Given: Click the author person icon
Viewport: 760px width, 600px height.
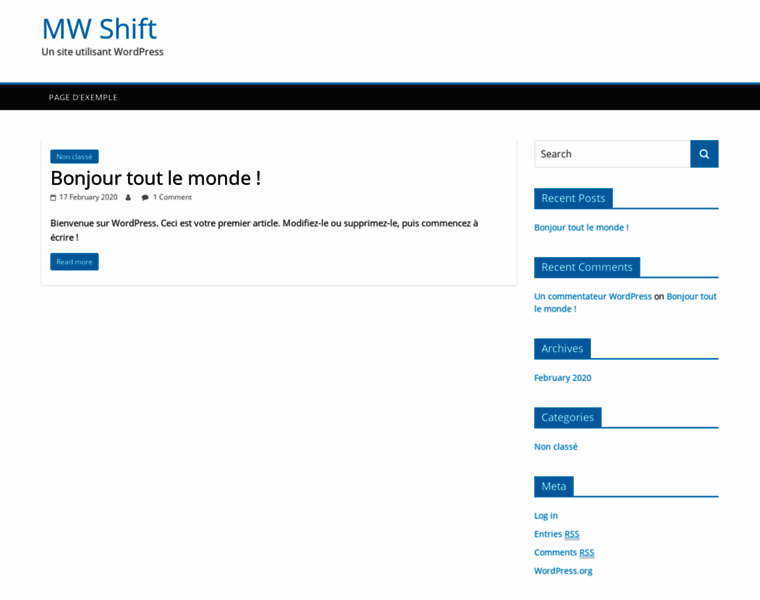Looking at the screenshot, I should coord(128,198).
